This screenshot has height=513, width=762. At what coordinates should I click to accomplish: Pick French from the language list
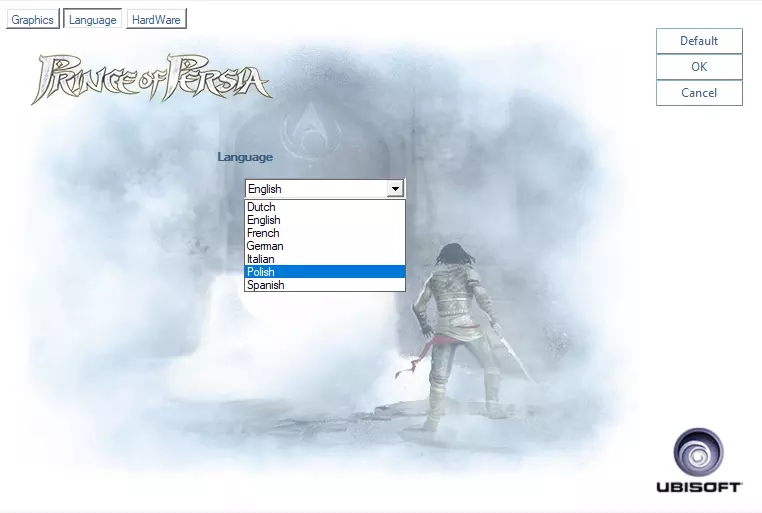pyautogui.click(x=325, y=233)
